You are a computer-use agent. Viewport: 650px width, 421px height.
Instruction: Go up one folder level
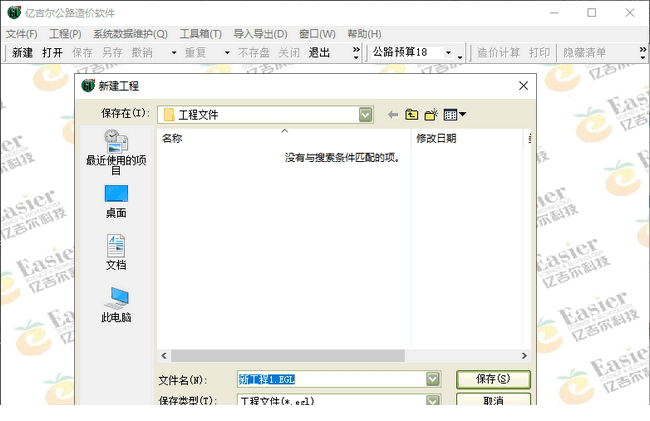click(x=412, y=114)
